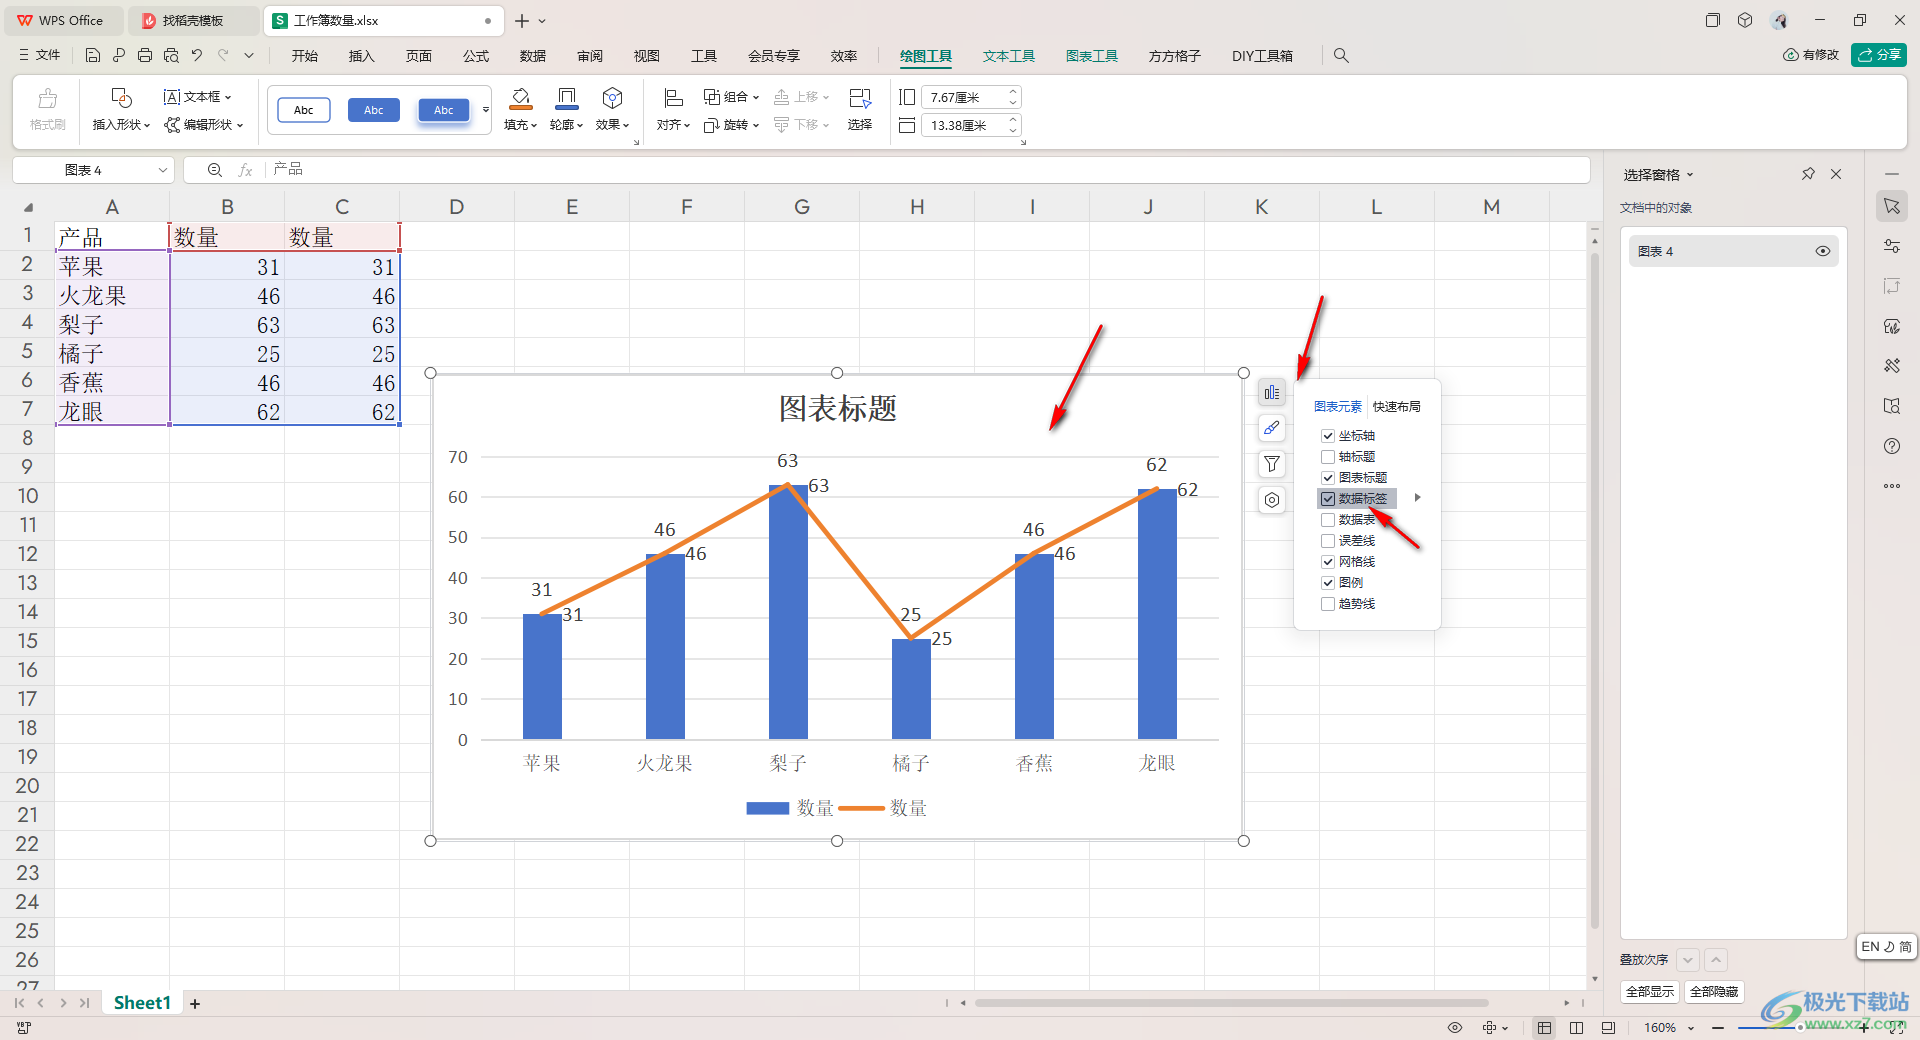Hide 图表 4 using the eye icon
The image size is (1920, 1040).
click(1823, 251)
